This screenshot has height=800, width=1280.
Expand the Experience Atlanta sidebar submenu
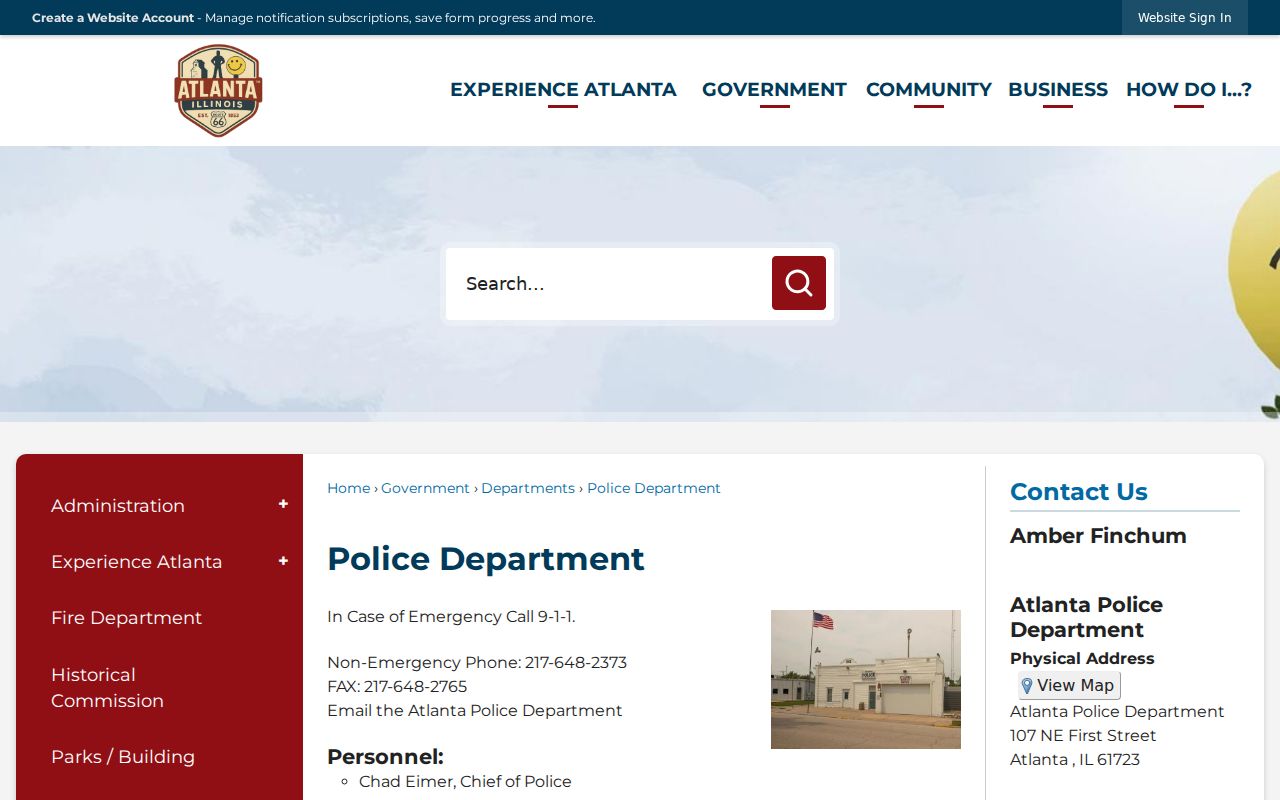pos(283,561)
